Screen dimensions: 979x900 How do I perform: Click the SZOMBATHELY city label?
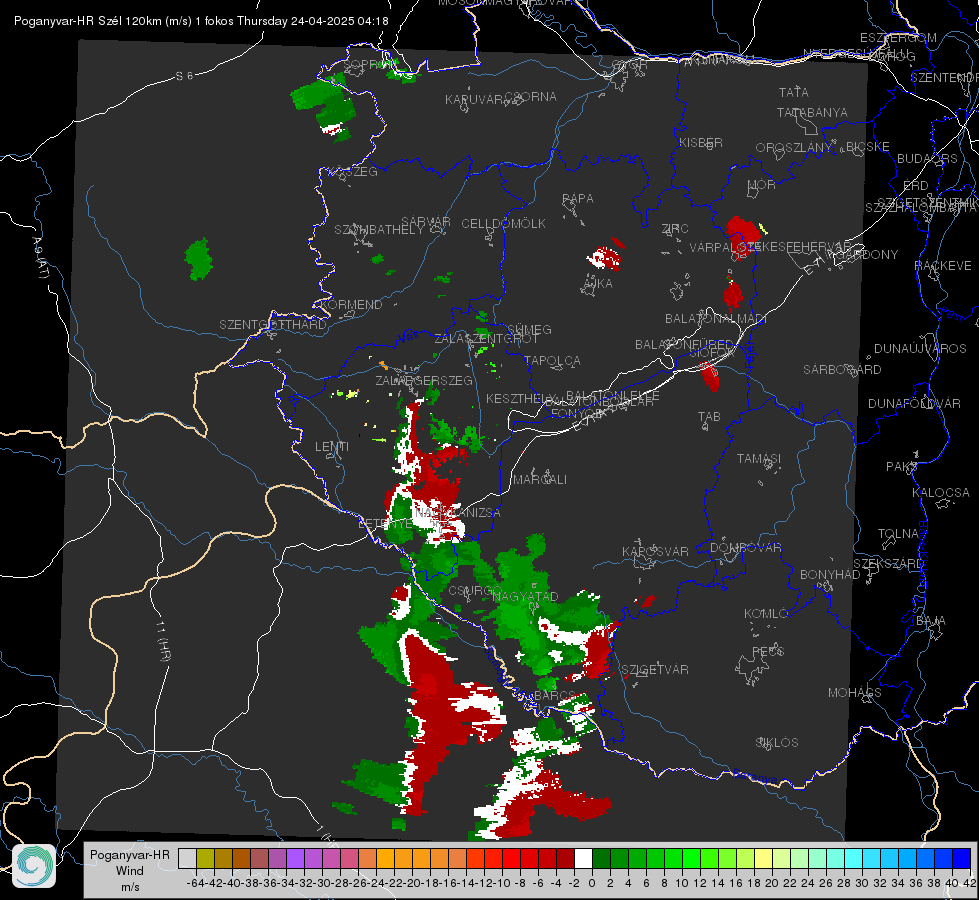379,230
